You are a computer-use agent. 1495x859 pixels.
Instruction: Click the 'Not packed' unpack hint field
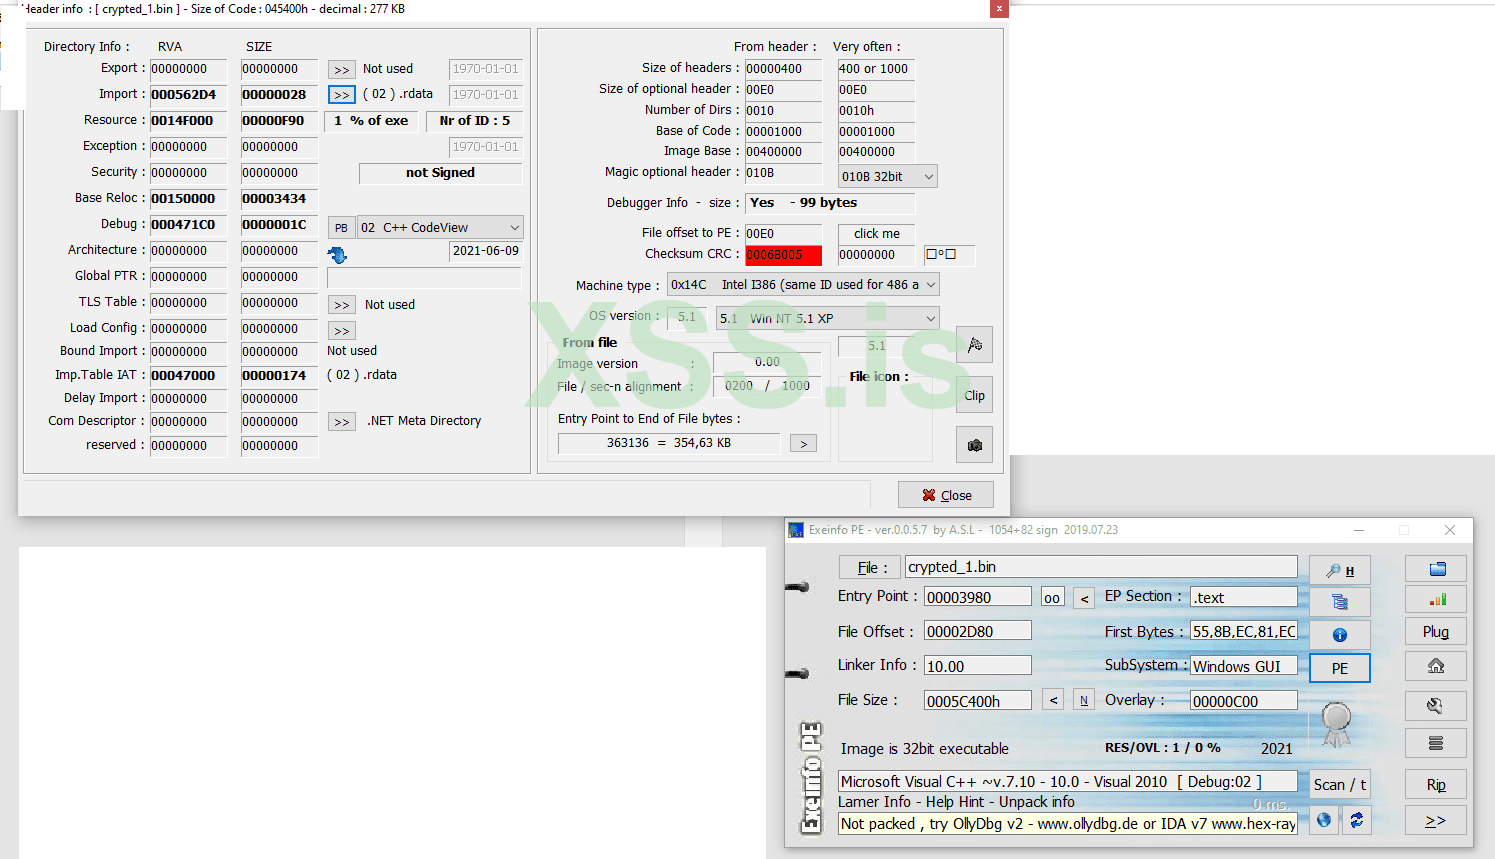[x=1068, y=823]
